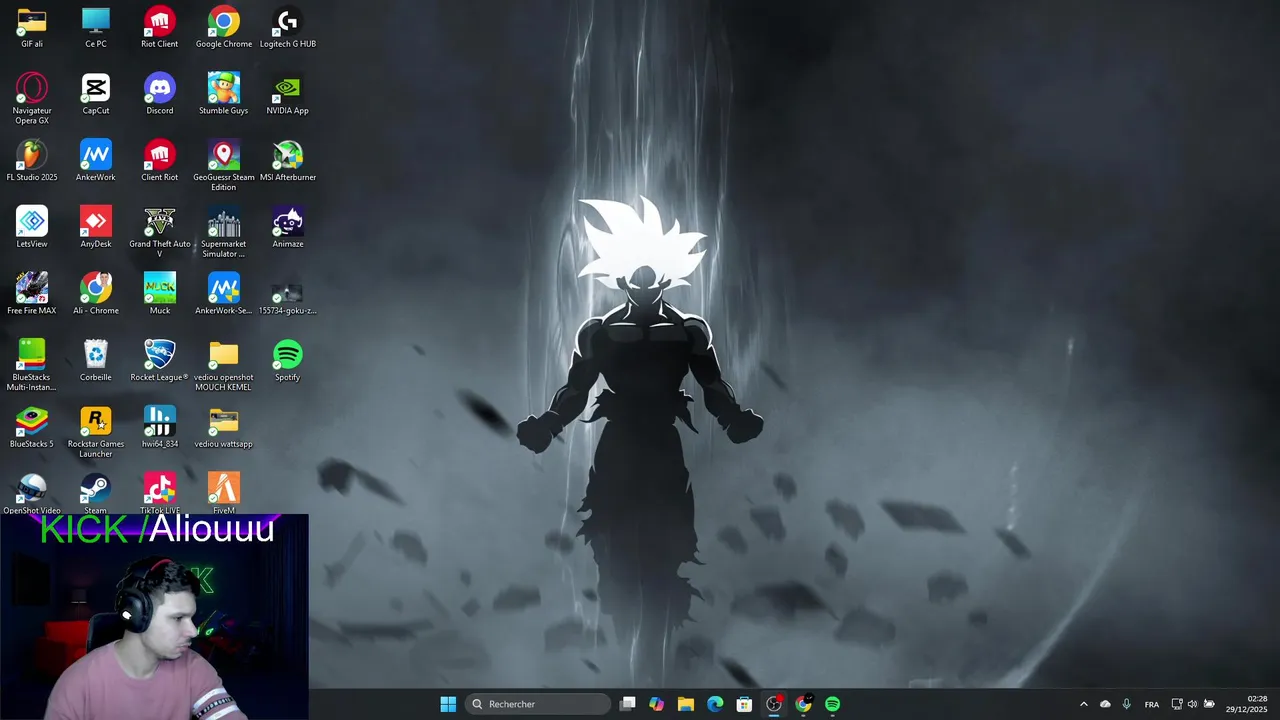Image resolution: width=1280 pixels, height=720 pixels.
Task: Open the Windows Start menu
Action: tap(448, 704)
